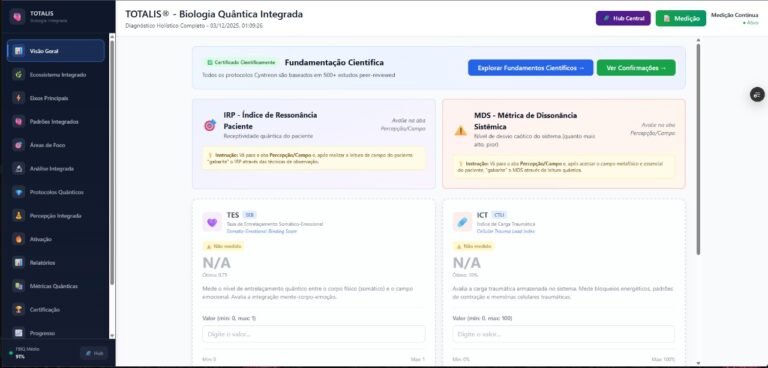
Task: Click the Certificação trophy icon
Action: pyautogui.click(x=19, y=310)
